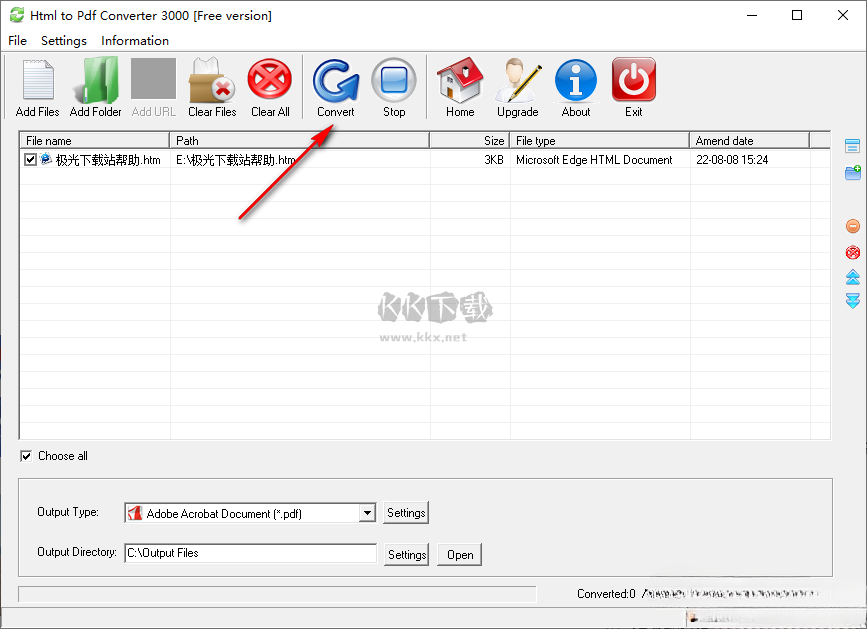The image size is (867, 629).
Task: Click the Open output directory button
Action: coord(460,554)
